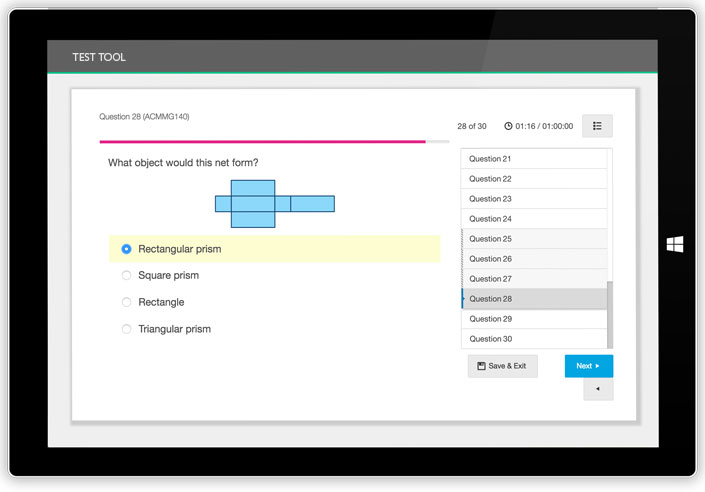Viewport: 705px width, 492px height.
Task: Open Question 30 in the list
Action: coord(534,339)
